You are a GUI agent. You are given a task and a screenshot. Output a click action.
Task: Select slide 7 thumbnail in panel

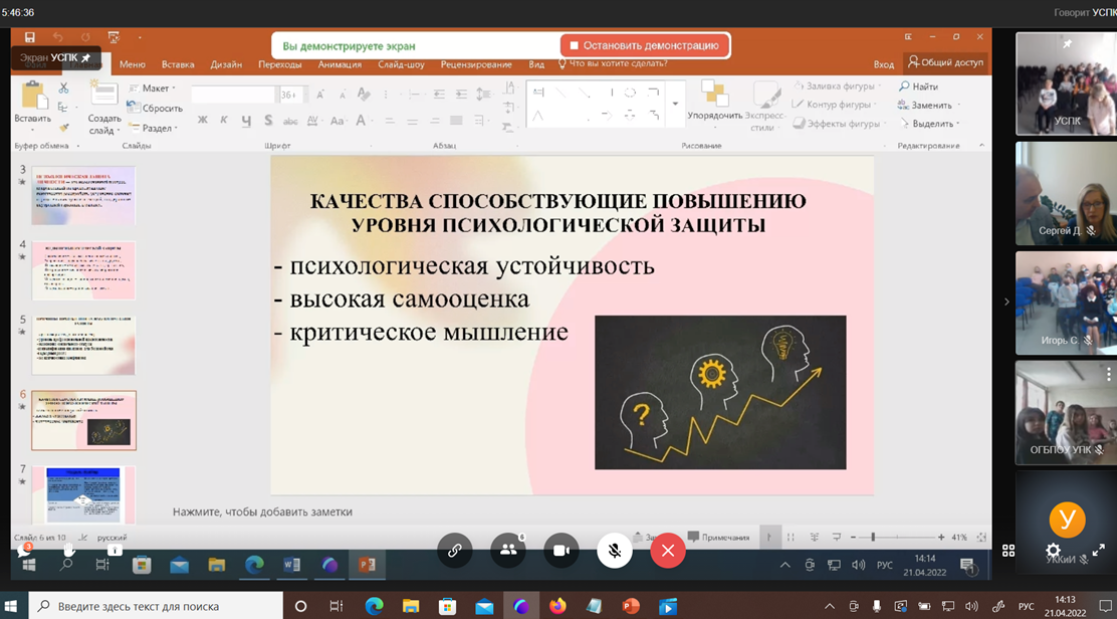(84, 494)
